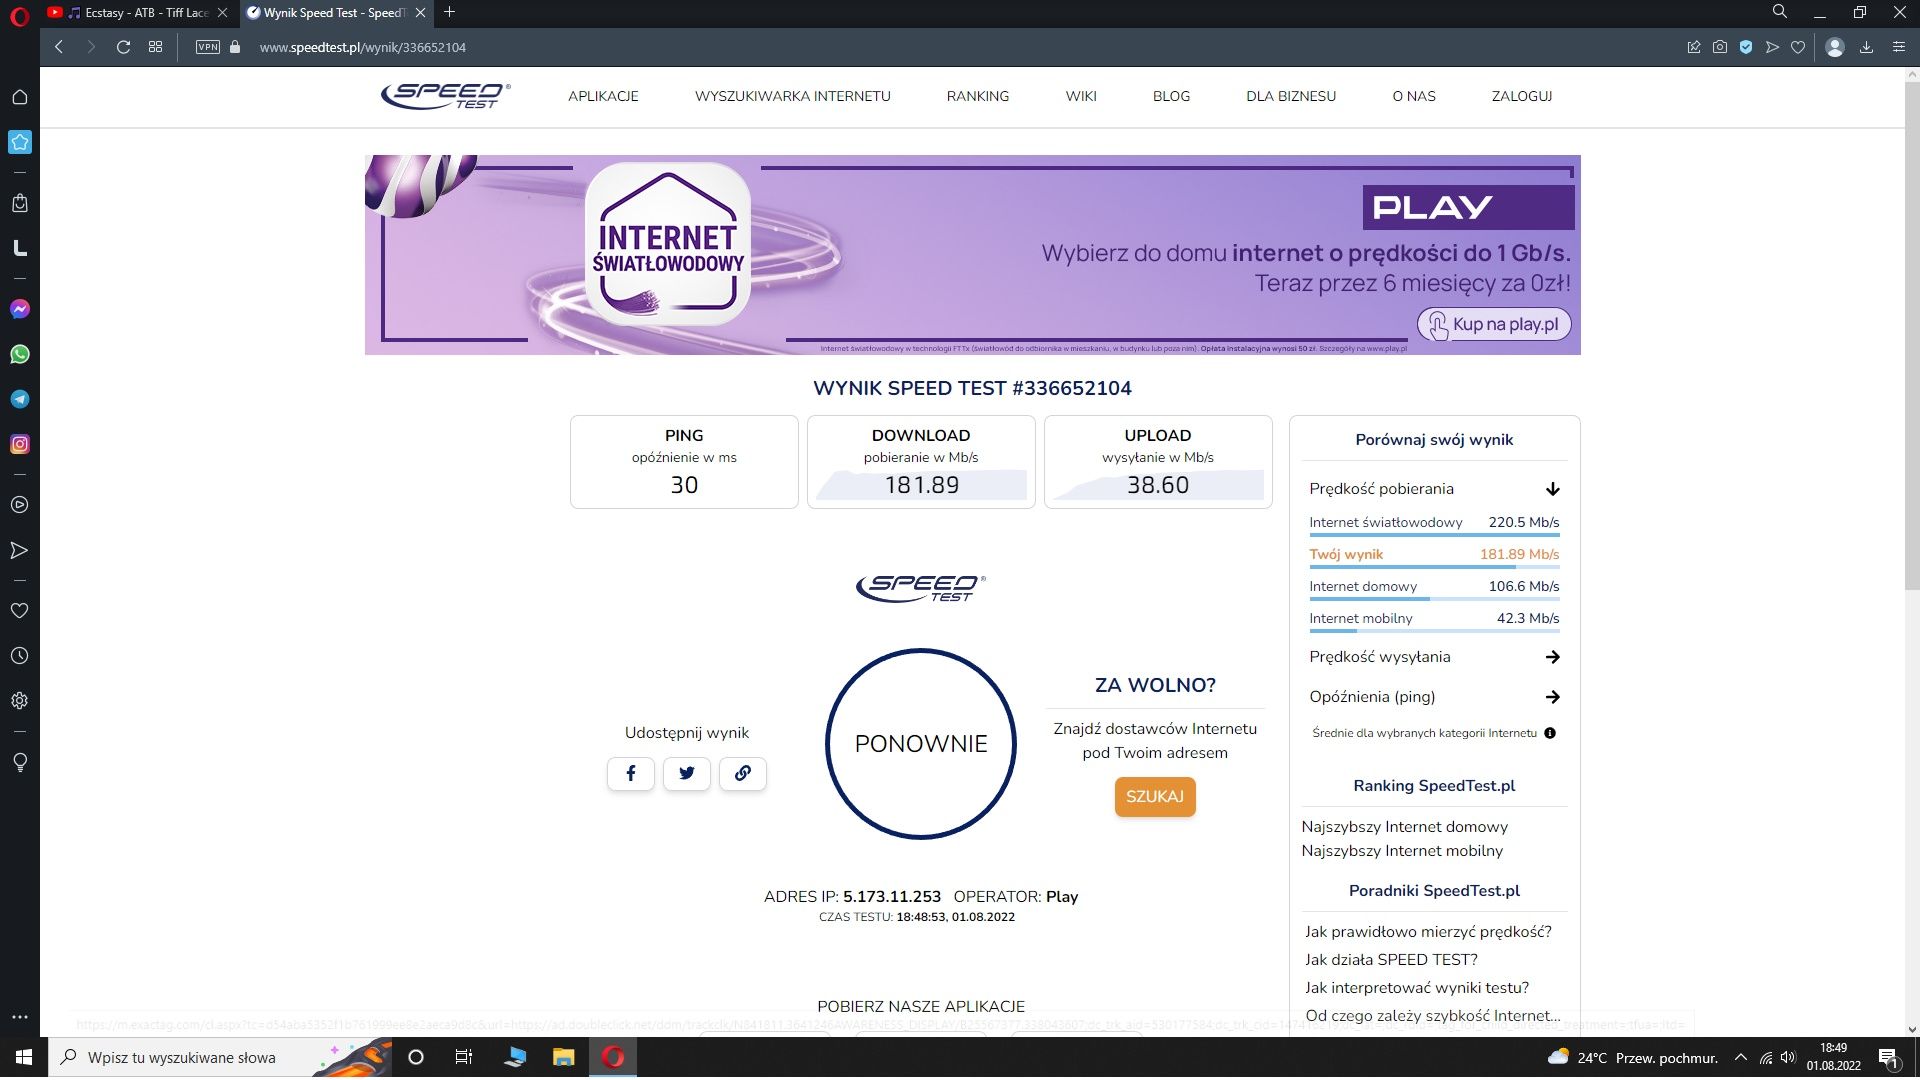Copy result link icon

743,773
